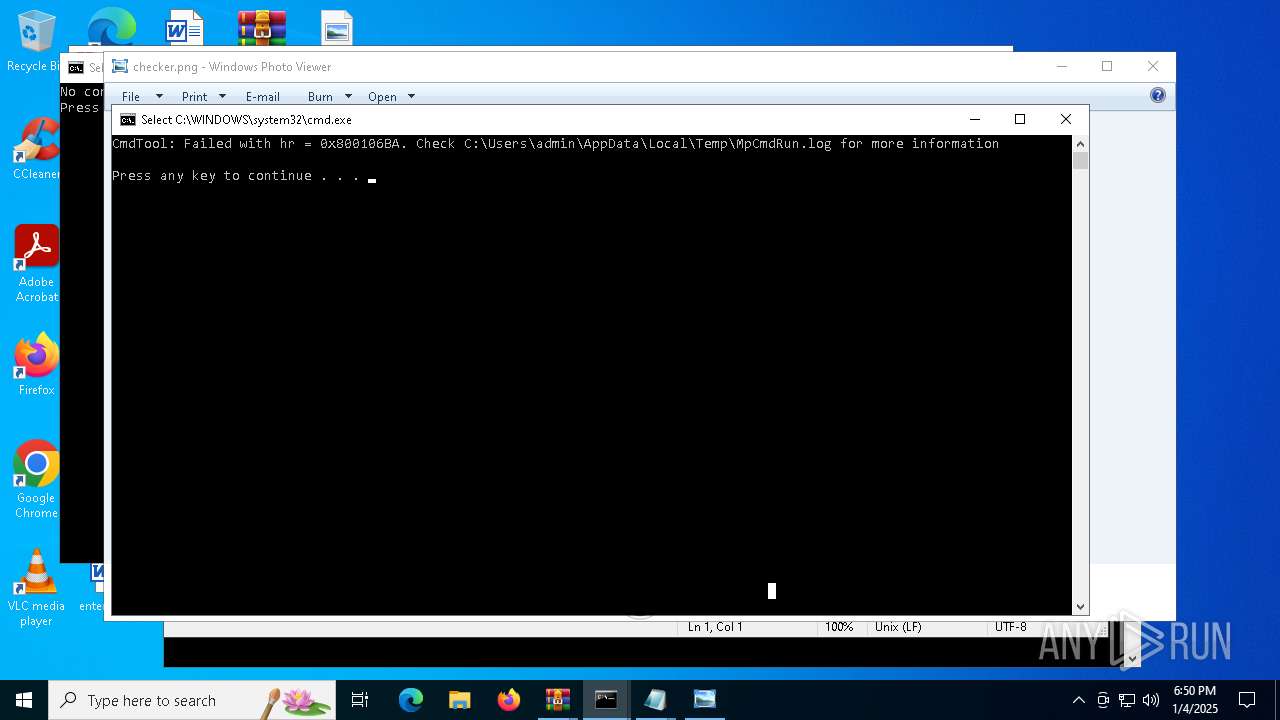Open Firefox from the taskbar
This screenshot has height=720, width=1280.
coord(509,700)
